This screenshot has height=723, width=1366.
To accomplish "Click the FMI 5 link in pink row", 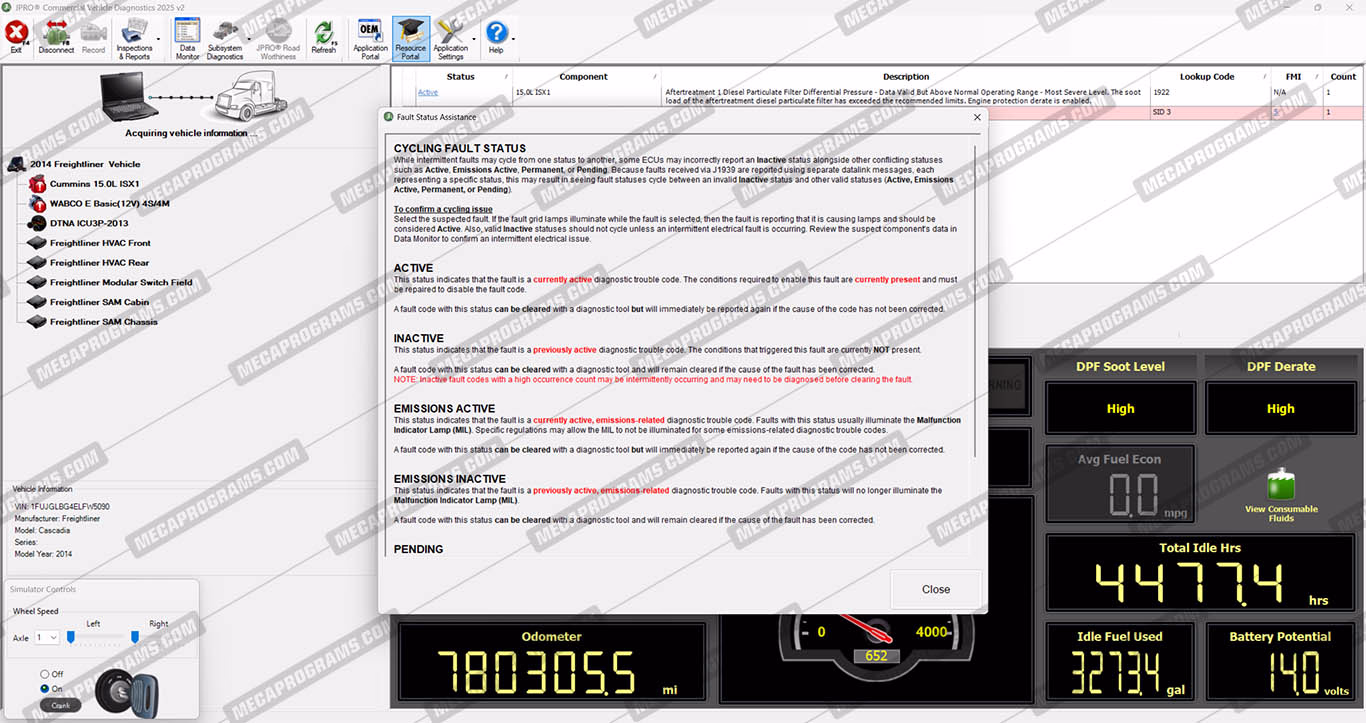I will (1276, 112).
